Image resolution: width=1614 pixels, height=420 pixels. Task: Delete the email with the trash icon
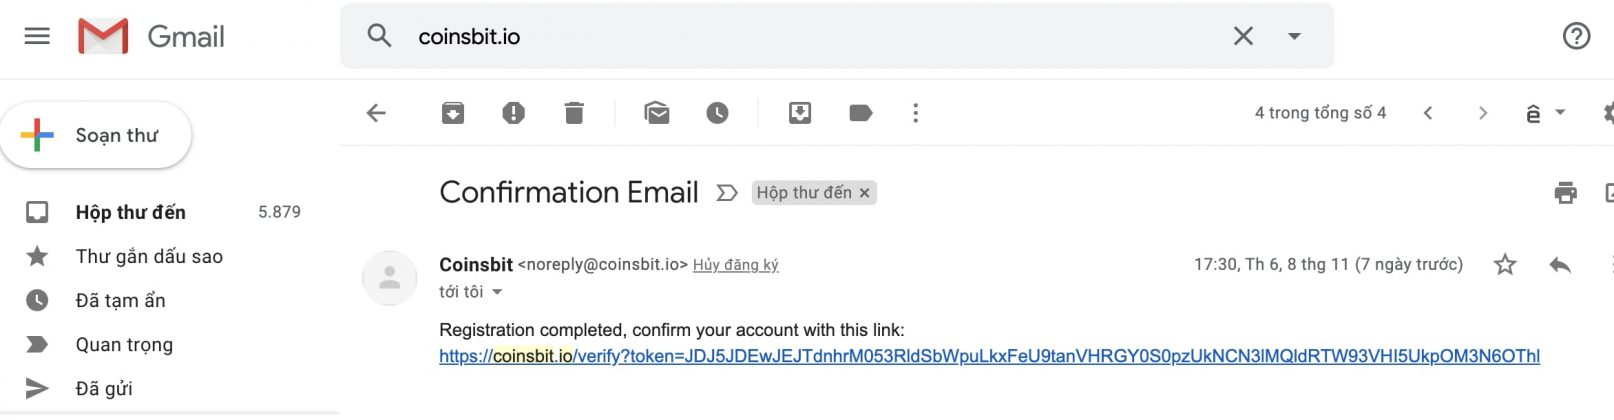tap(574, 113)
